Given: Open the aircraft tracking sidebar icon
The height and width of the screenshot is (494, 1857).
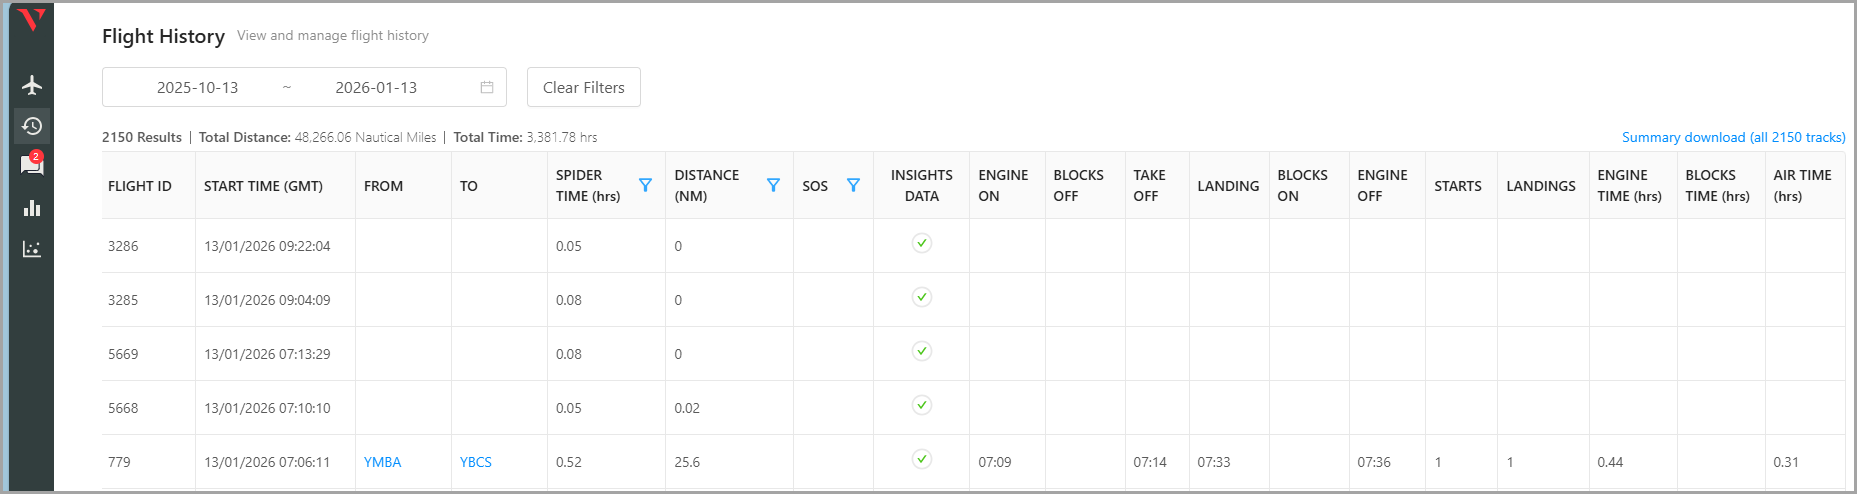Looking at the screenshot, I should pyautogui.click(x=32, y=85).
